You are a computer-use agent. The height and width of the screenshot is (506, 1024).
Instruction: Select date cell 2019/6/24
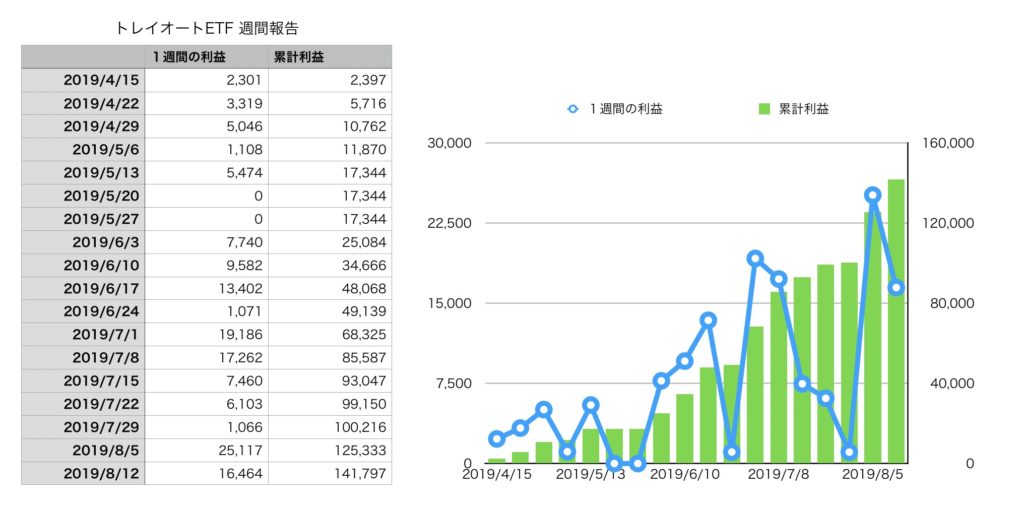pos(83,311)
